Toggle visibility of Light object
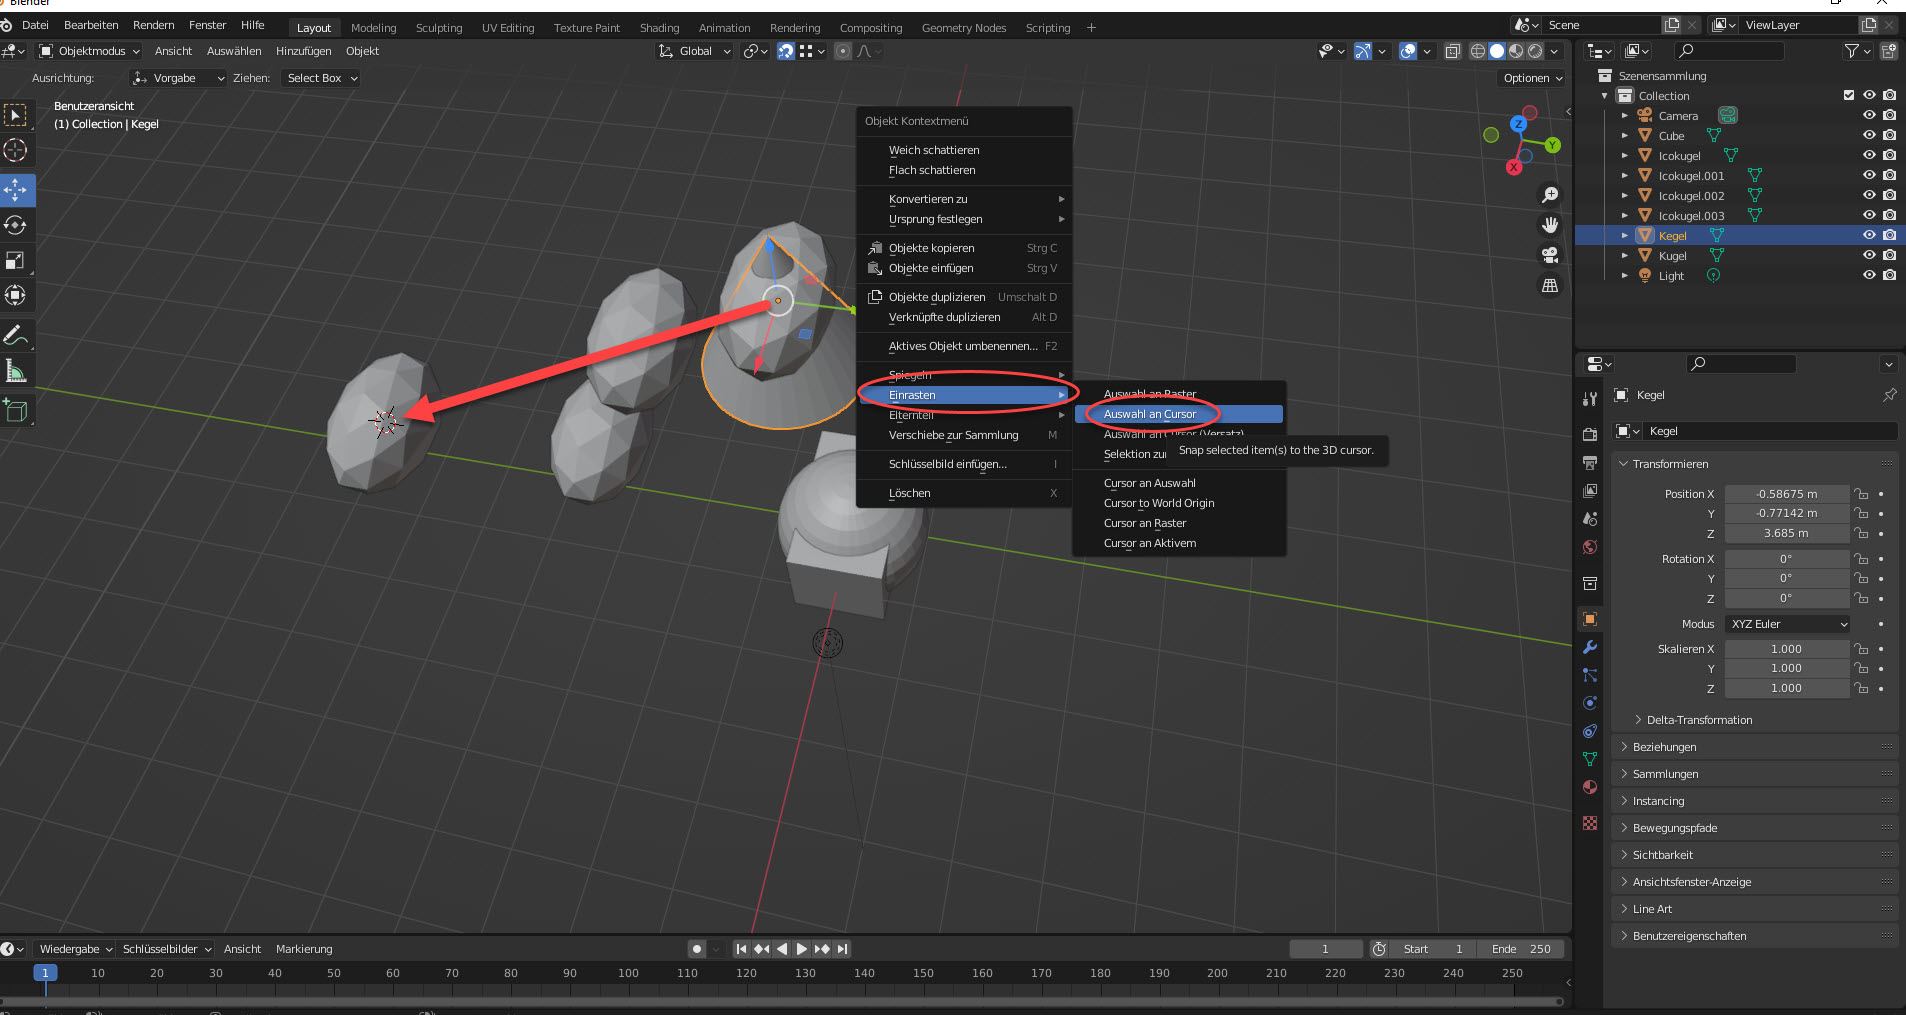 [x=1868, y=276]
